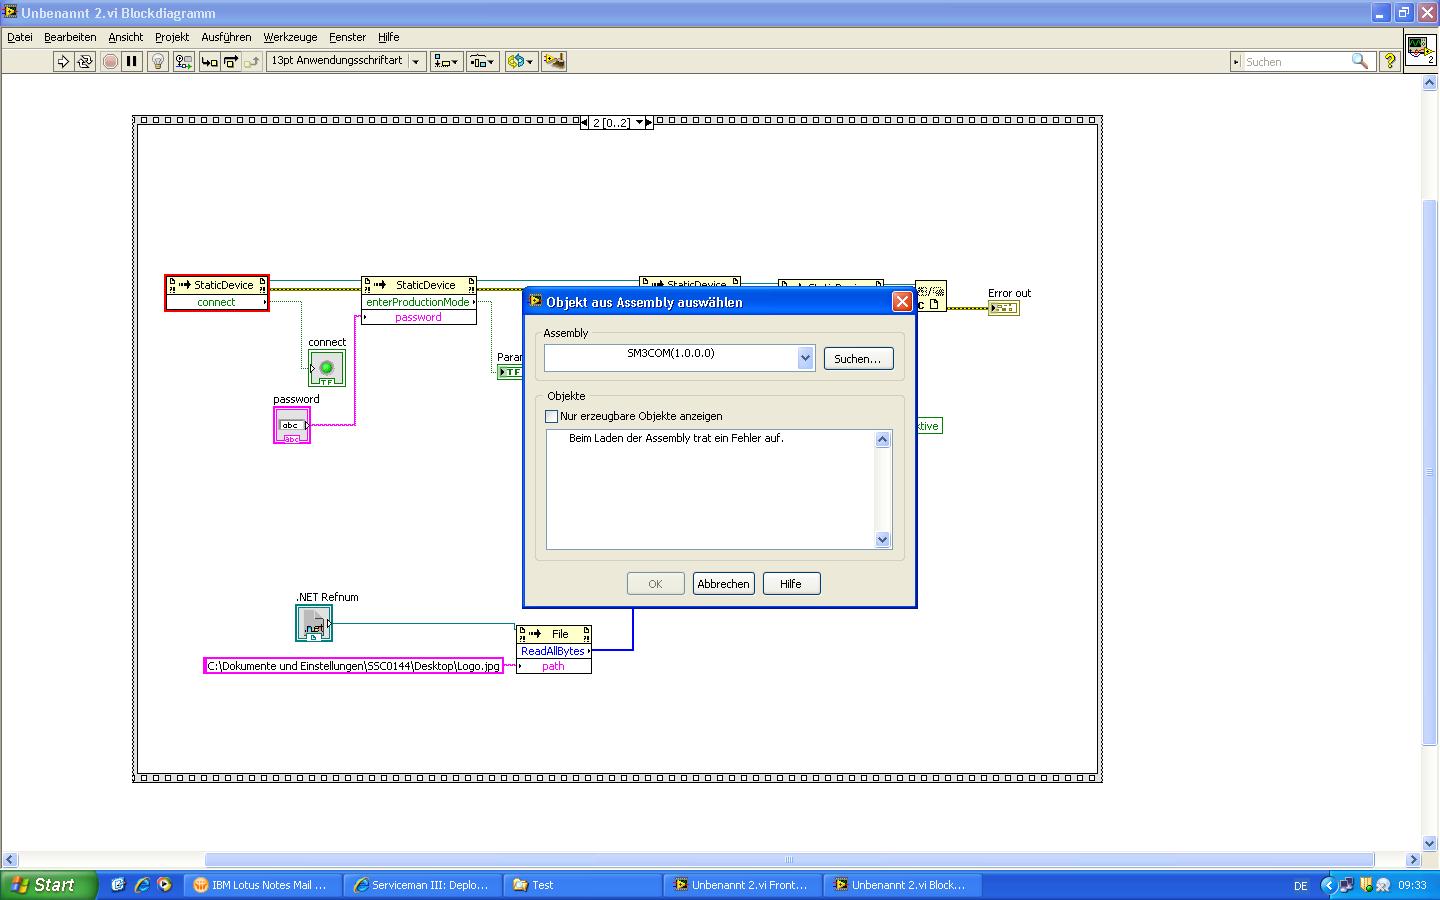
Task: Click the .NET Refnum terminal icon
Action: point(314,623)
